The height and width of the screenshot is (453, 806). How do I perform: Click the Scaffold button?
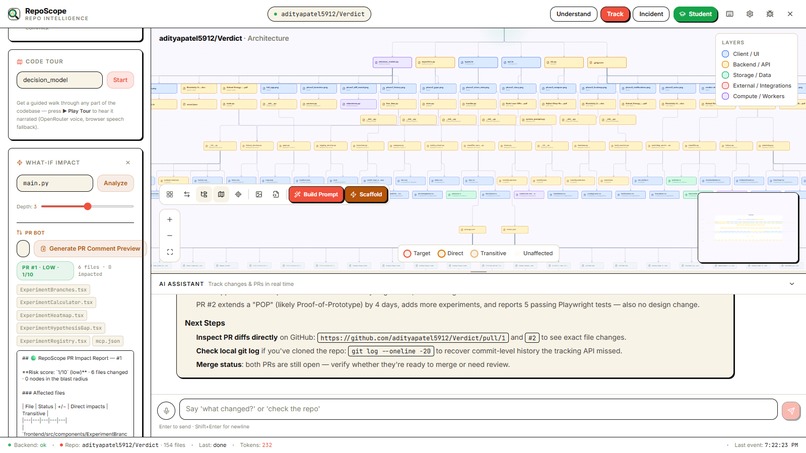point(366,194)
